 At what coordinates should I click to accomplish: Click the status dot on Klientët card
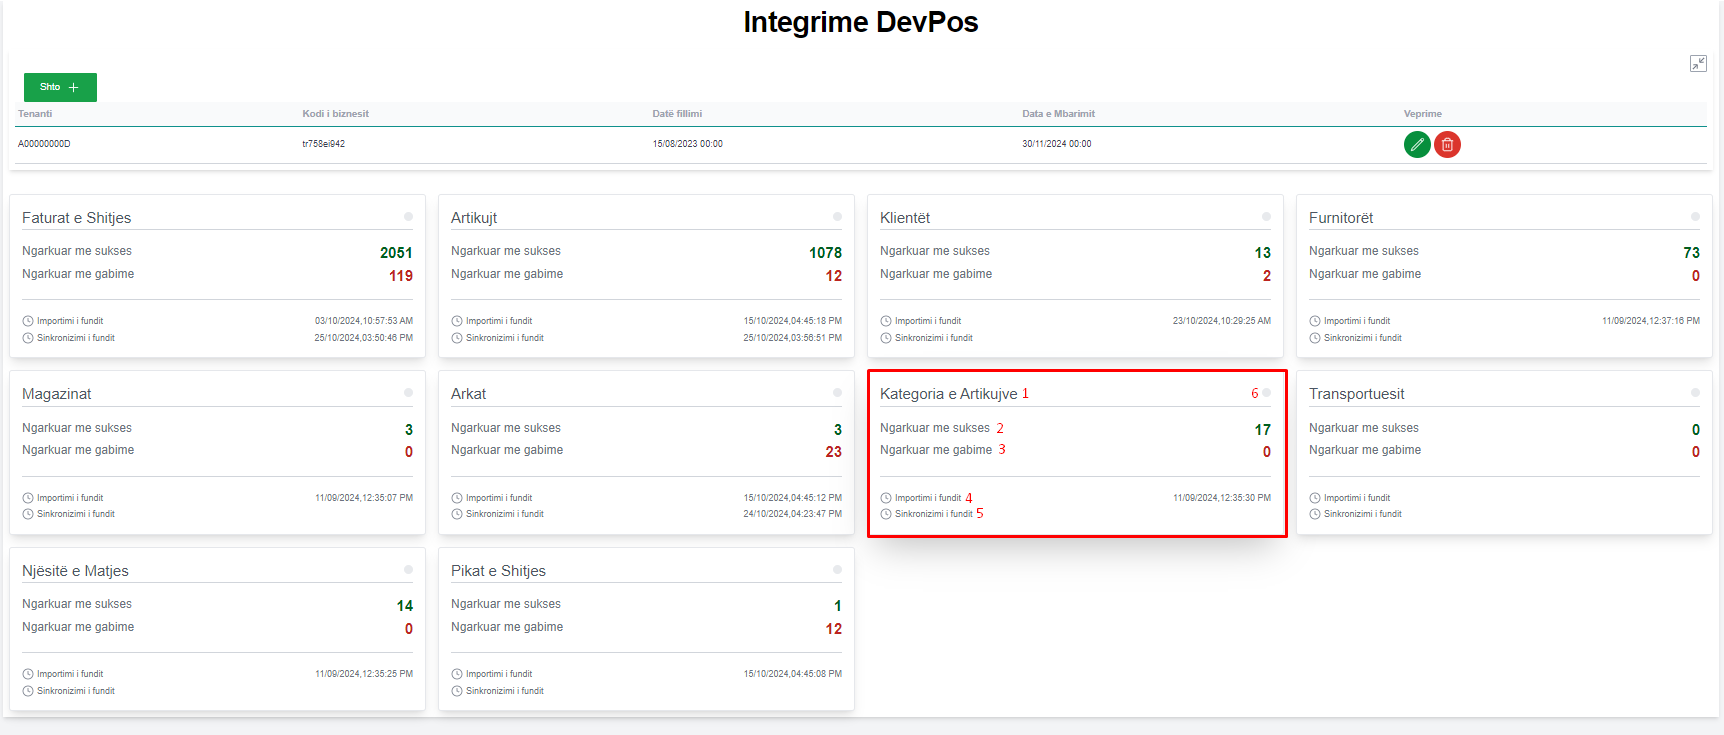click(x=1266, y=217)
